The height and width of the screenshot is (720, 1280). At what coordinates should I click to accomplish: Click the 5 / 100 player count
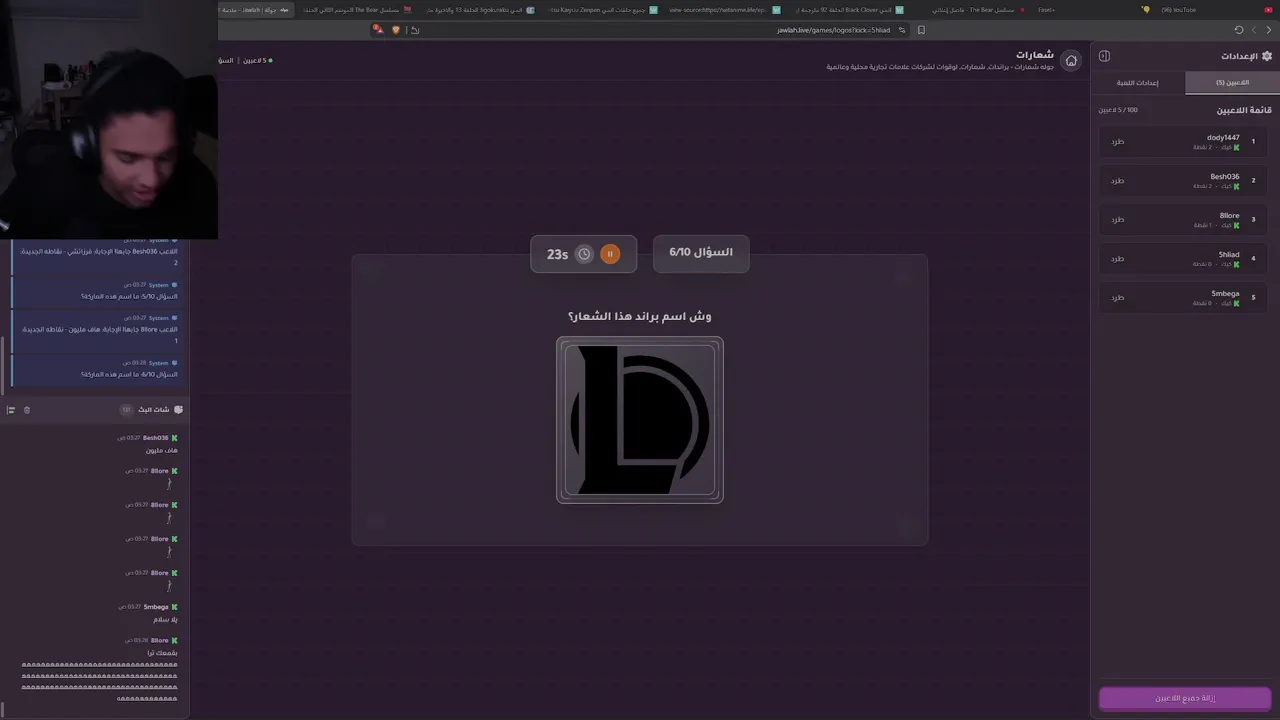tap(1118, 110)
